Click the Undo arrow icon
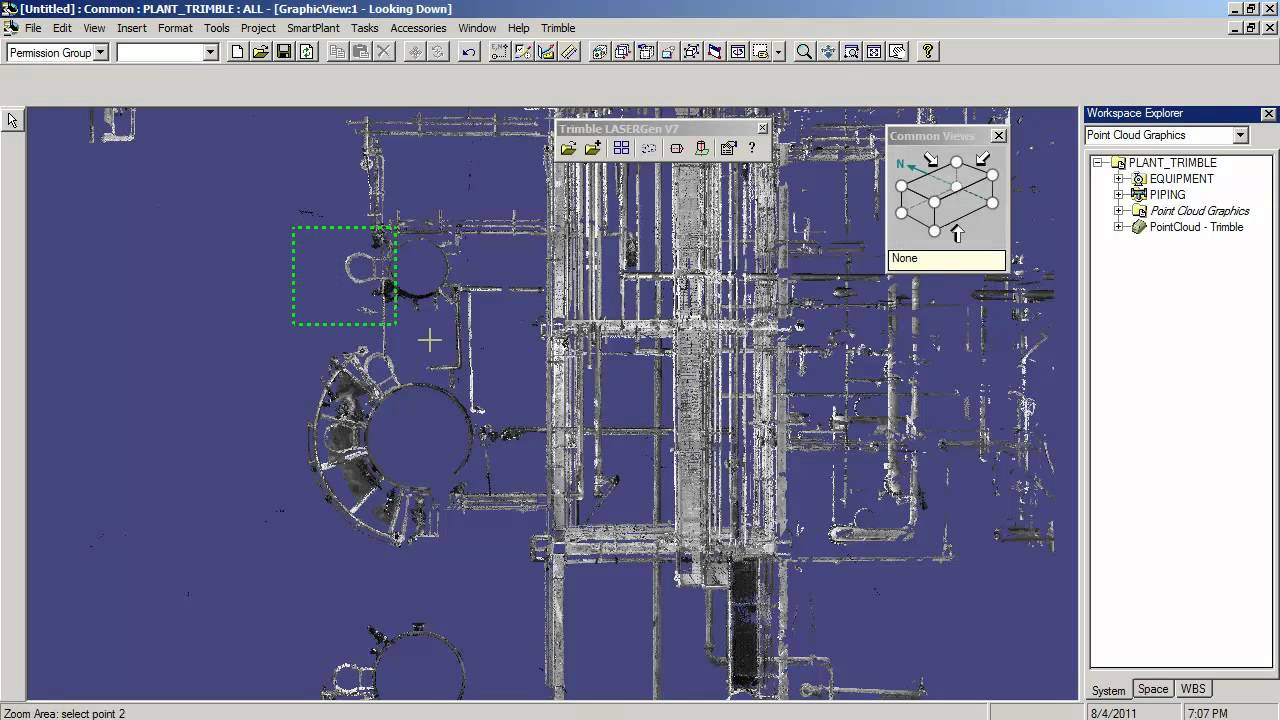Screen dimensions: 1280x720 point(469,52)
